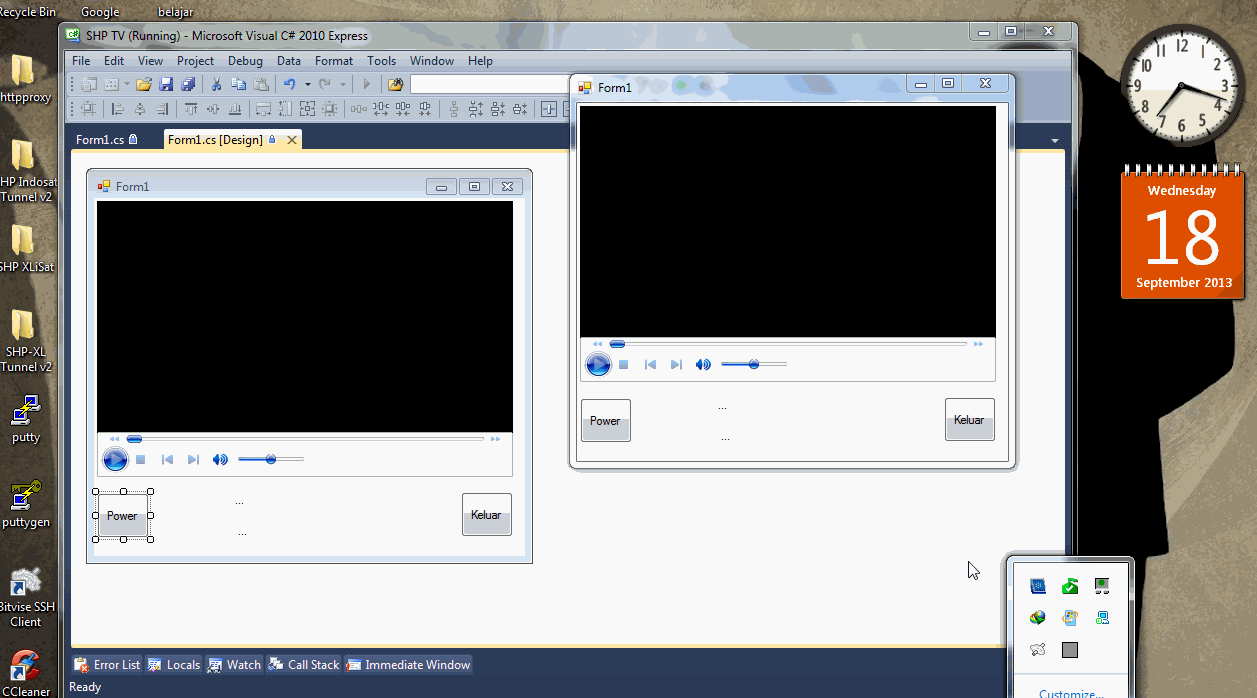1257x698 pixels.
Task: Click the Align to Grid layout icon
Action: [88, 109]
